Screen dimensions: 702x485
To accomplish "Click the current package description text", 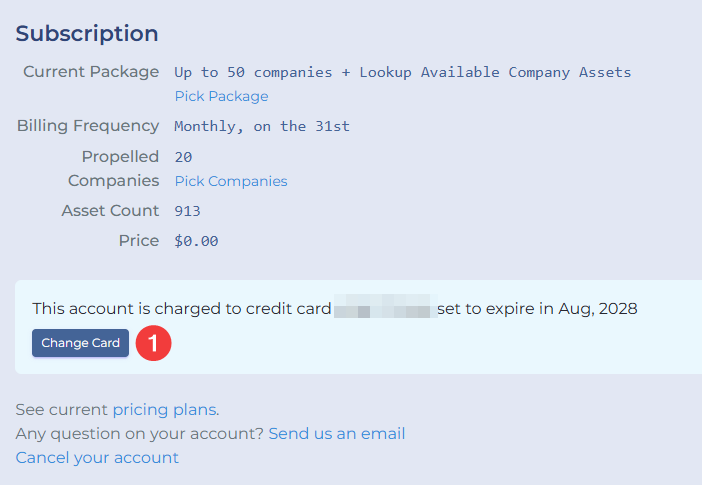I will (402, 72).
